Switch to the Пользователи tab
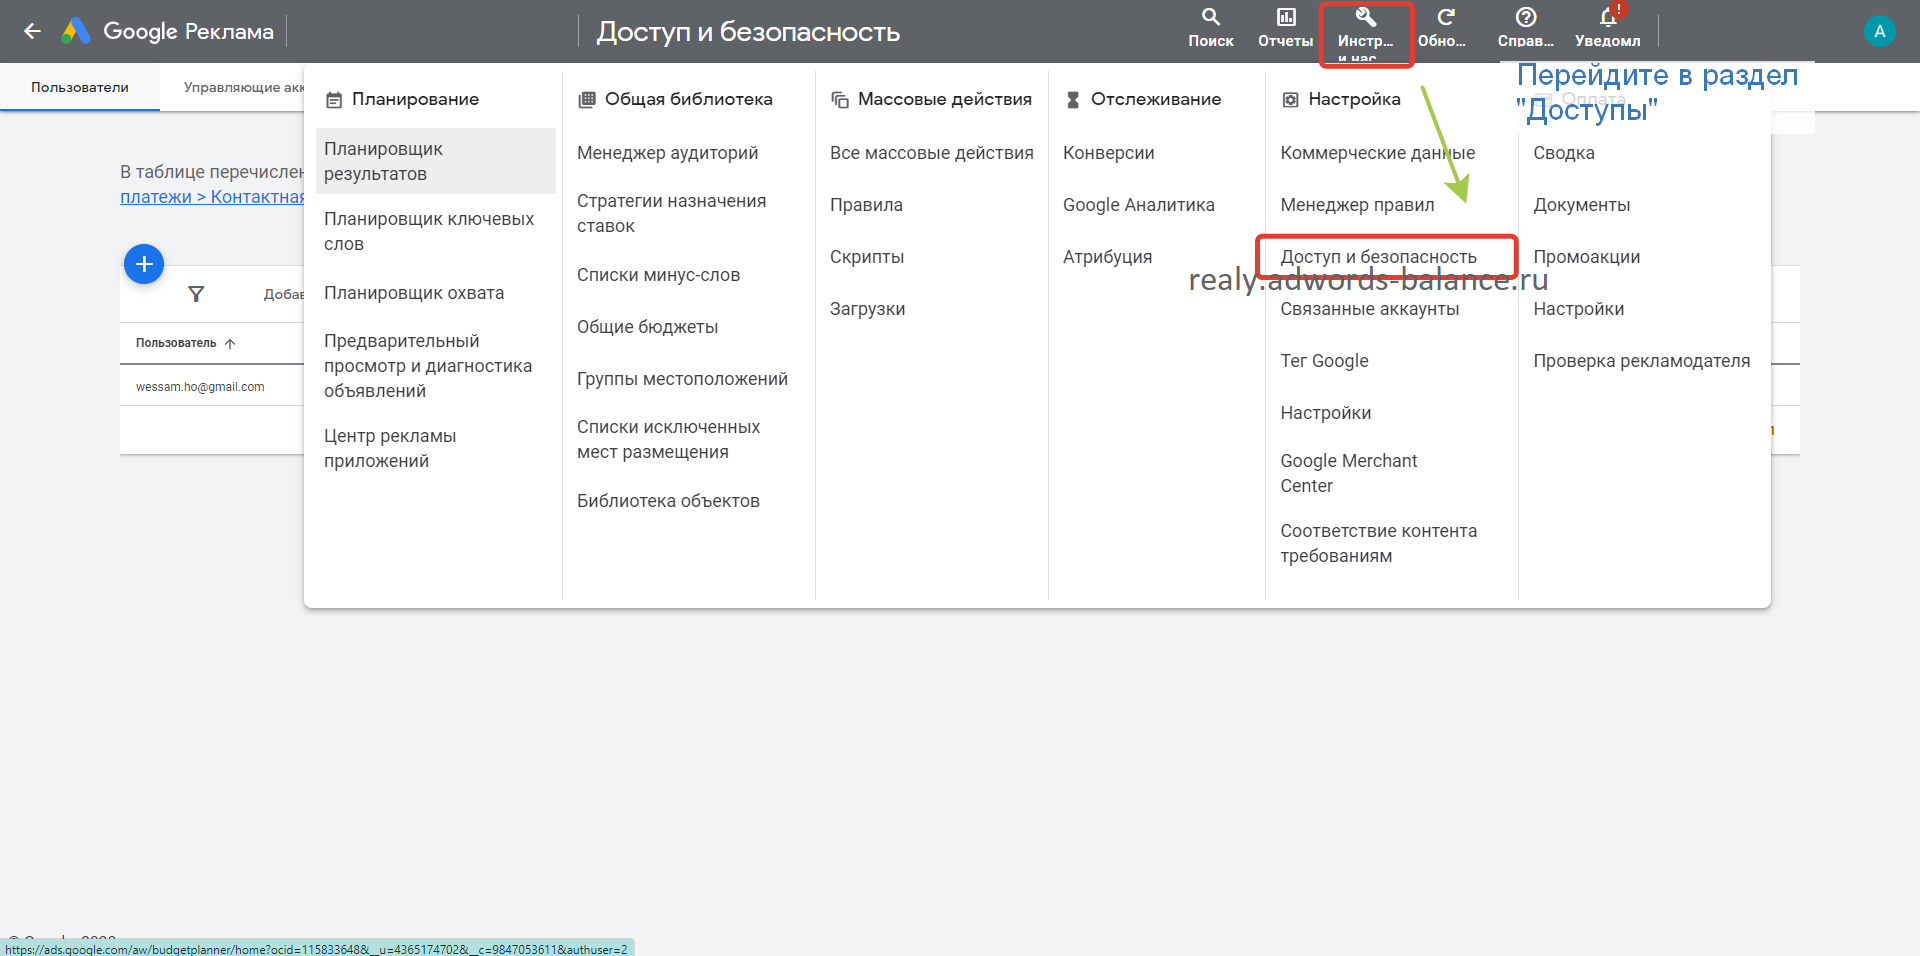The image size is (1920, 956). pos(80,87)
